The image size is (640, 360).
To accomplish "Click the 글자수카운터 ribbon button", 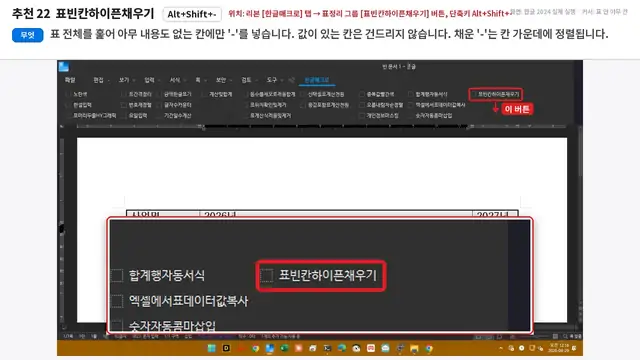I will pyautogui.click(x=174, y=105).
